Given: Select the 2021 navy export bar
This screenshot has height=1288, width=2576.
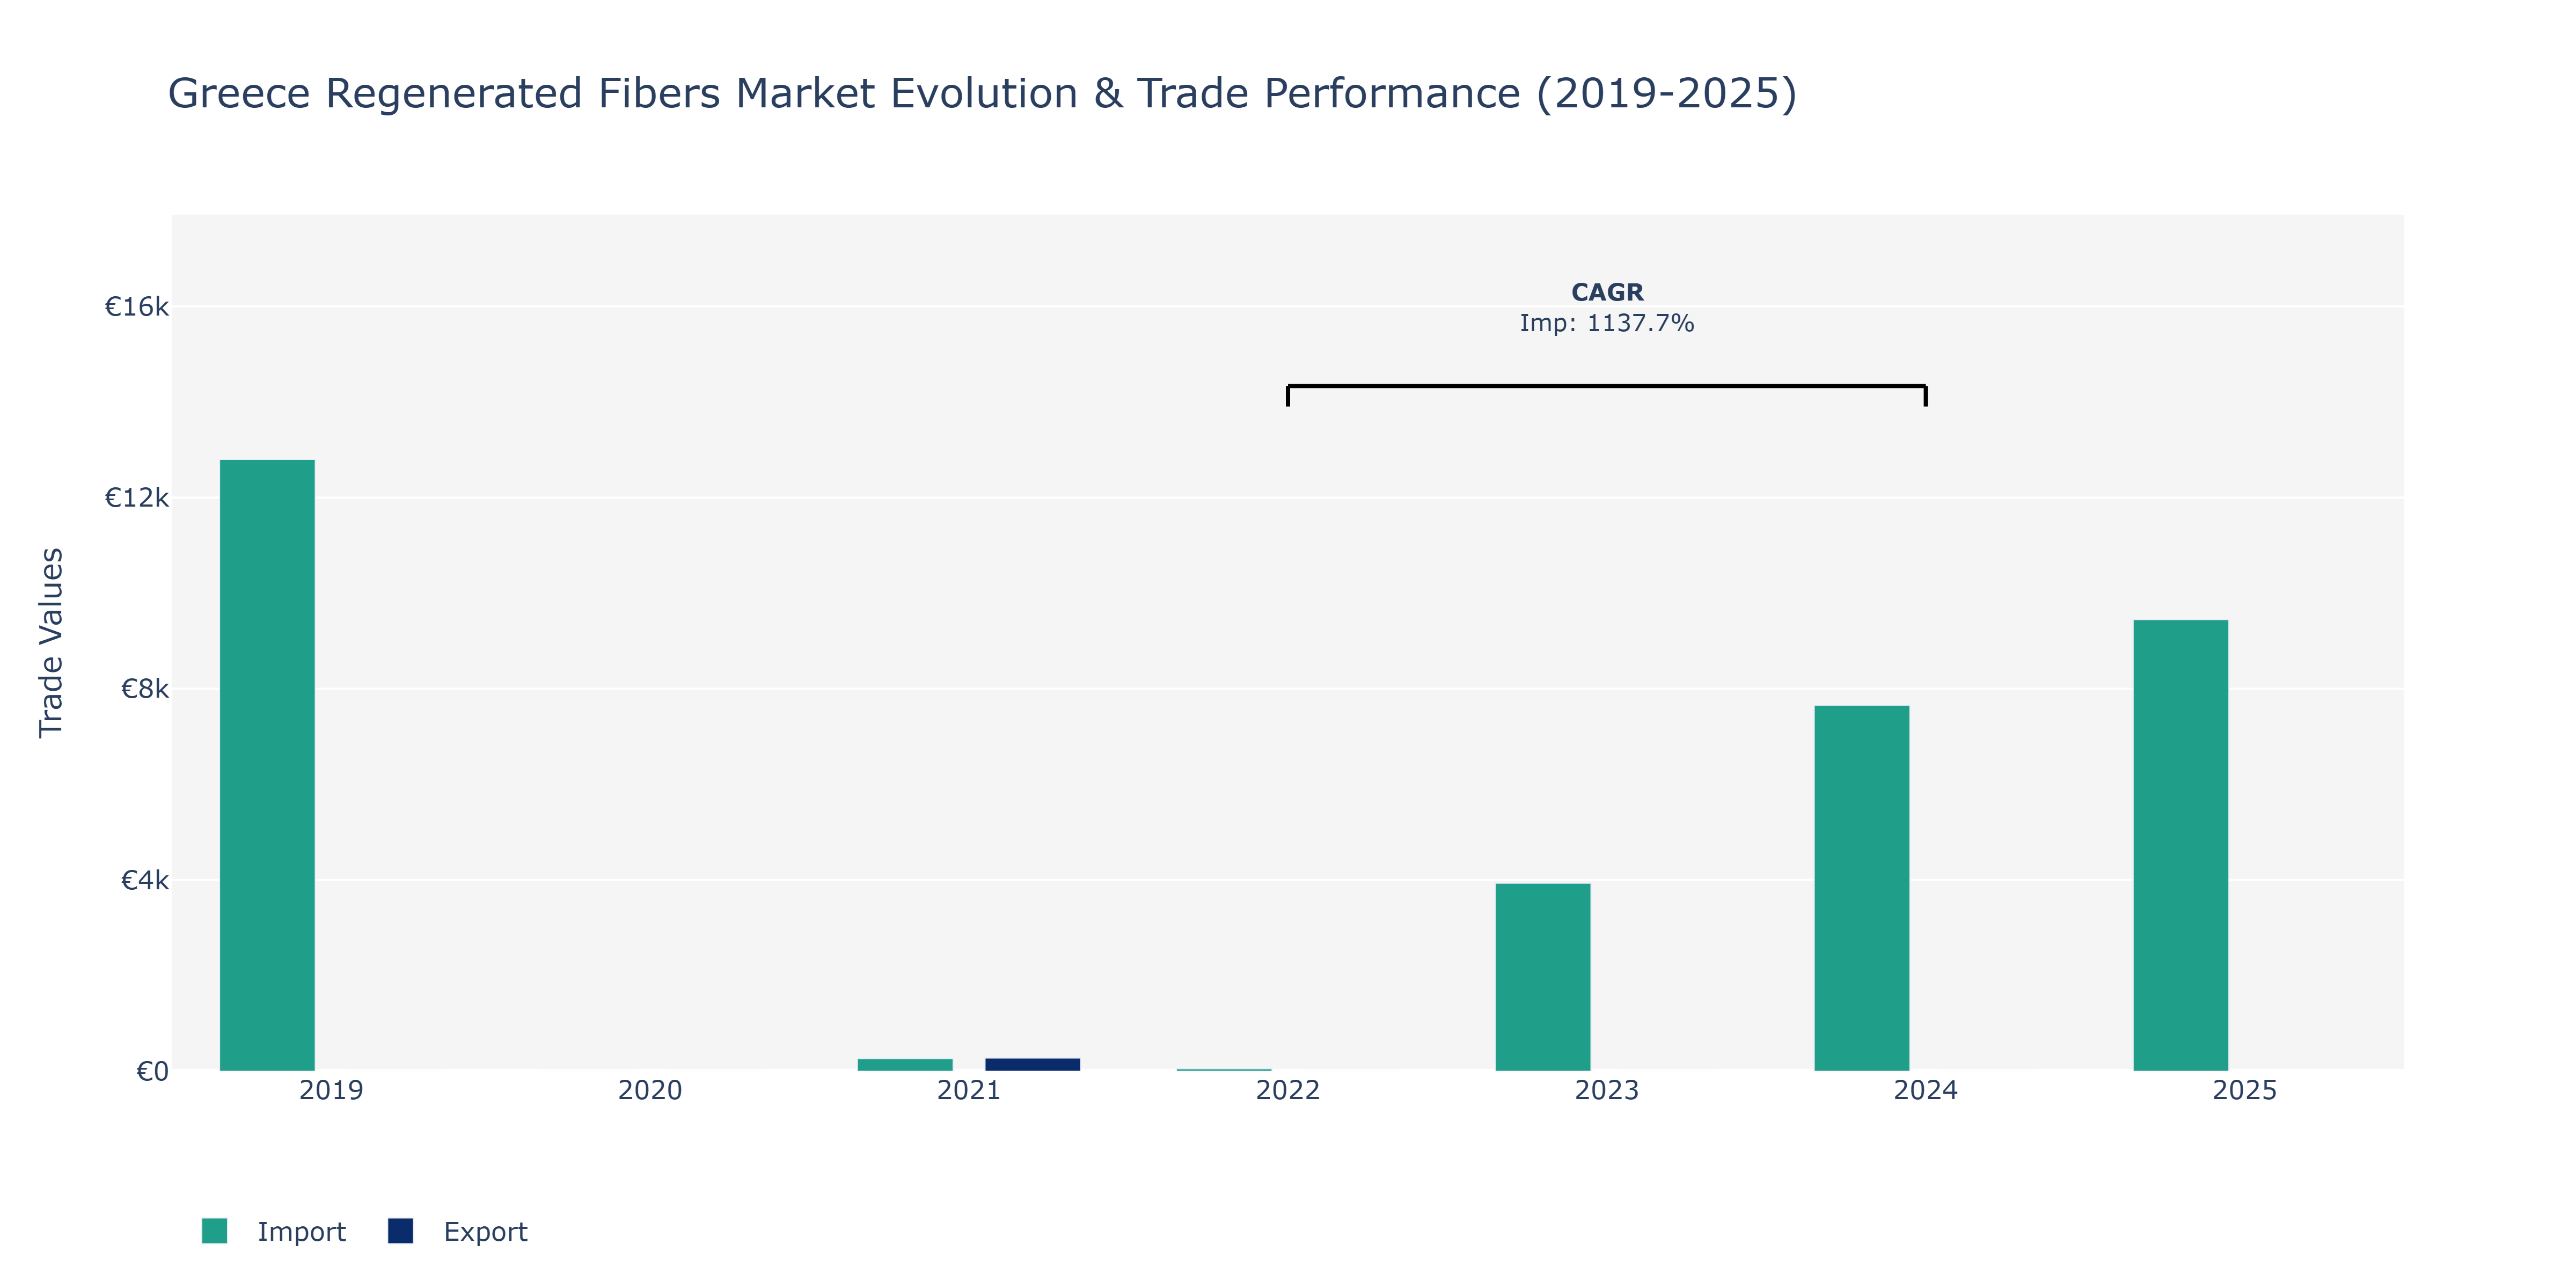Looking at the screenshot, I should [1033, 1064].
